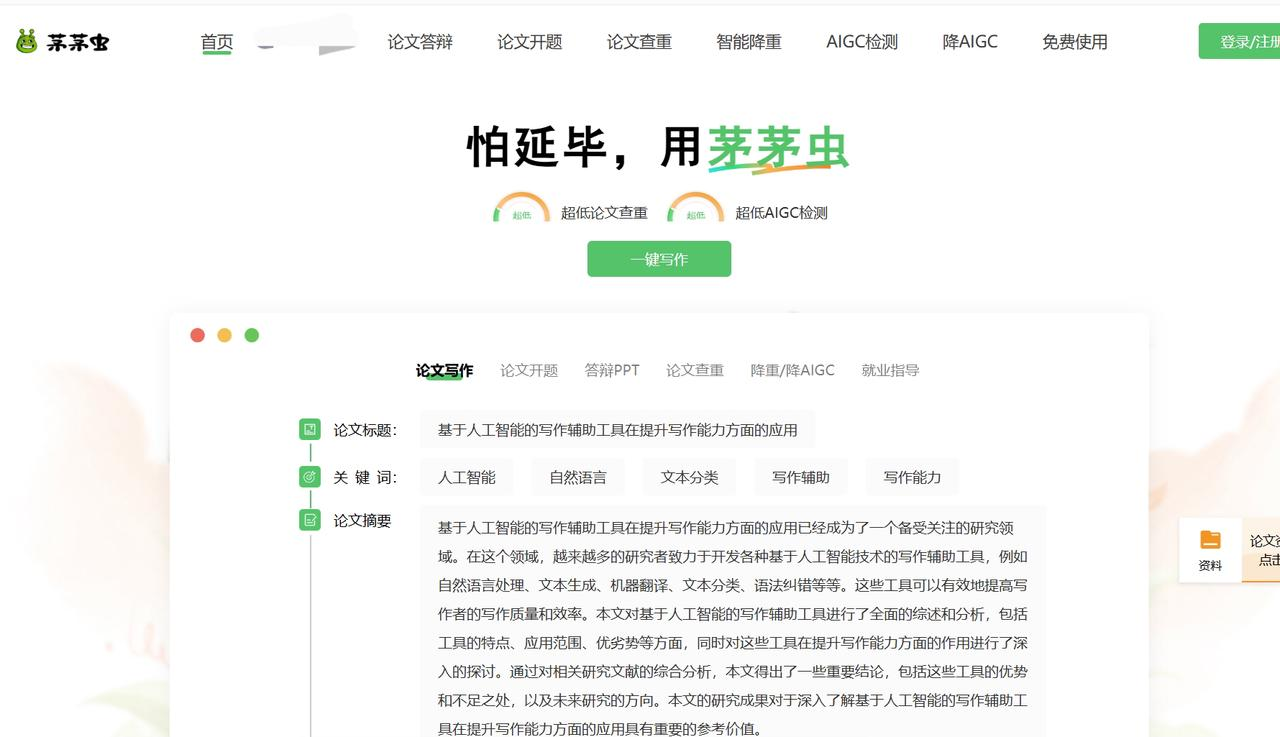Screen dimensions: 1280x737
Task: Switch to the 答辩PPT tab
Action: click(612, 370)
